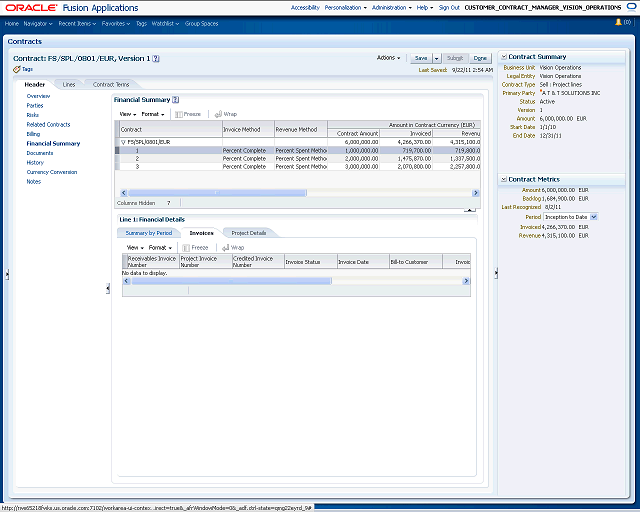Switch to the Lines tab
This screenshot has width=640, height=512.
69,85
